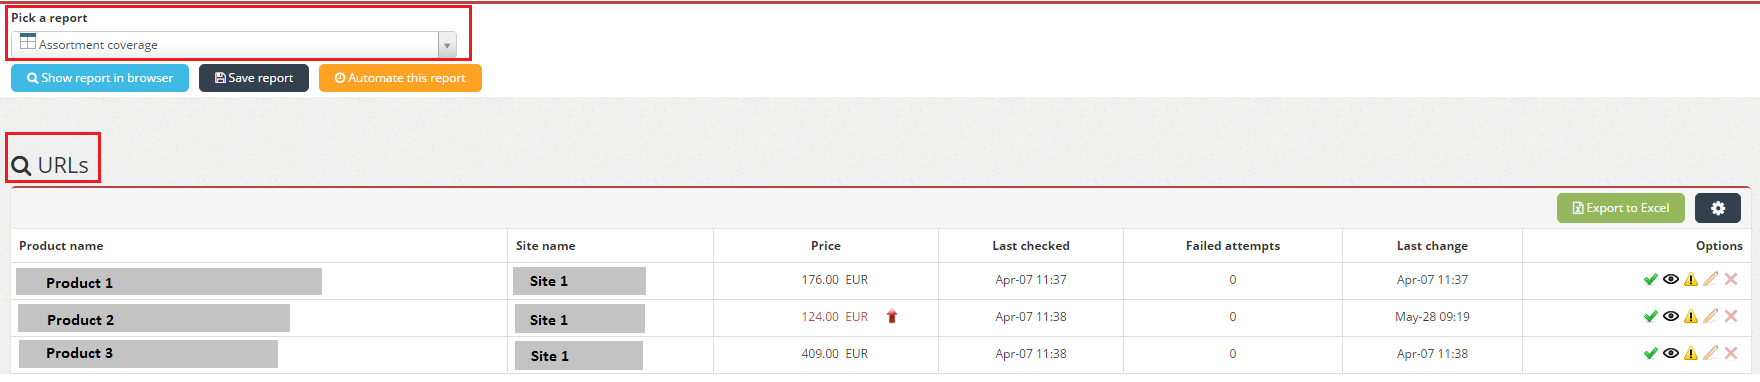1760x382 pixels.
Task: Click the green checkmark in Product 1 row
Action: pyautogui.click(x=1650, y=280)
